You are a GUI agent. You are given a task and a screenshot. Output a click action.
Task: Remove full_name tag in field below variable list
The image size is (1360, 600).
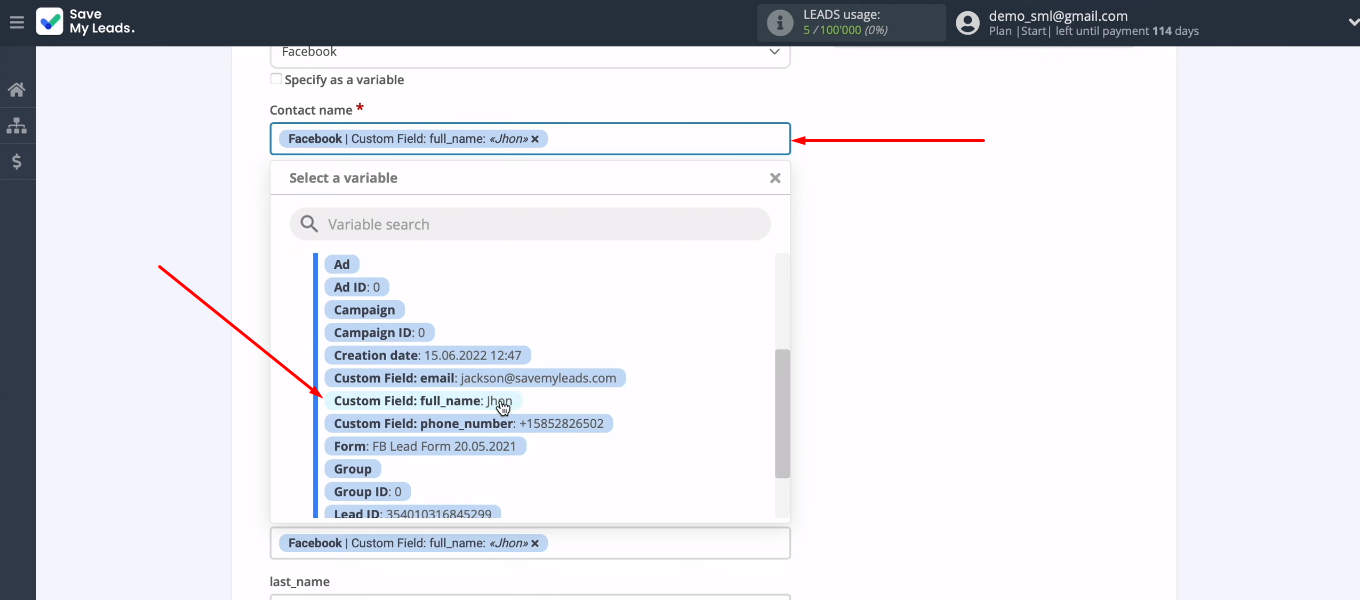[x=535, y=543]
